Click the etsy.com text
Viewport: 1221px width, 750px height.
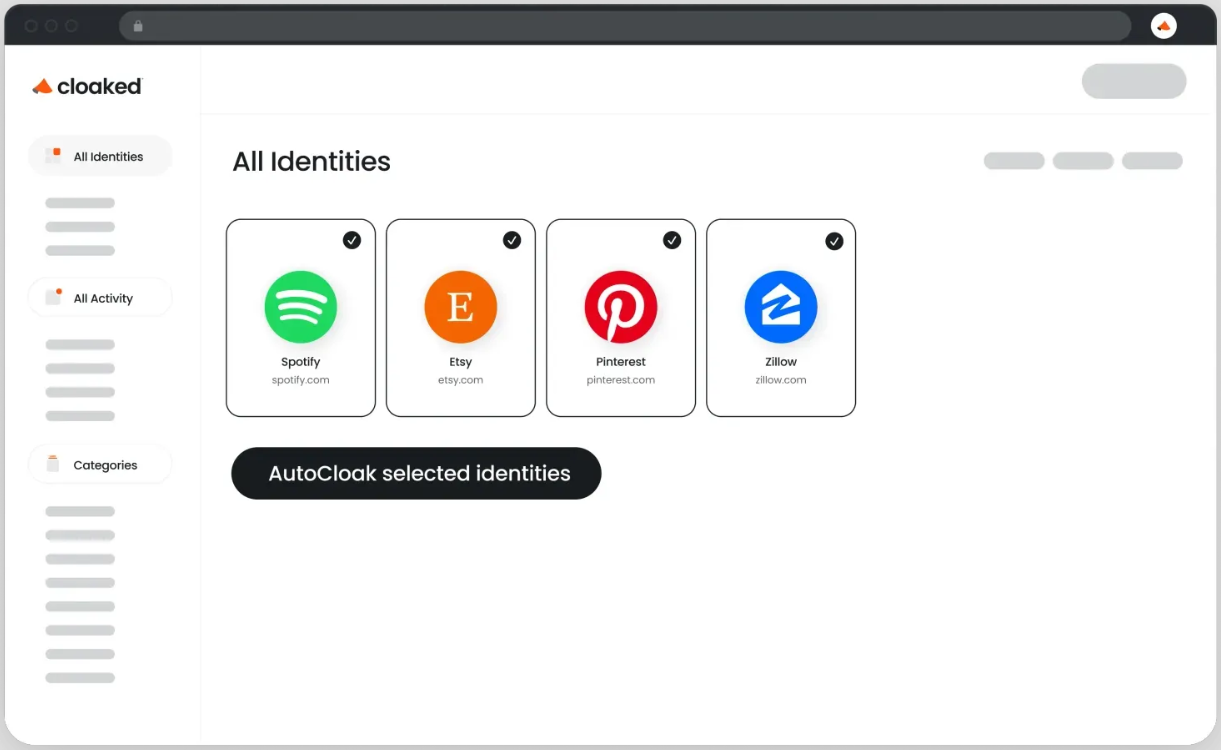460,380
